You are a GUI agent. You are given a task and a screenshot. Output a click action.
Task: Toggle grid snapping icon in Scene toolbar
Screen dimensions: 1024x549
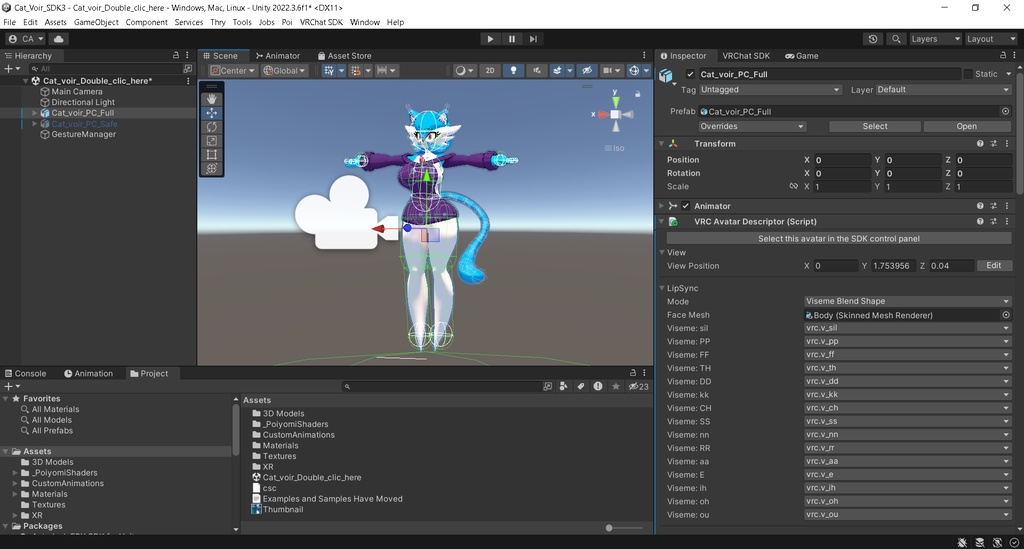pyautogui.click(x=356, y=71)
